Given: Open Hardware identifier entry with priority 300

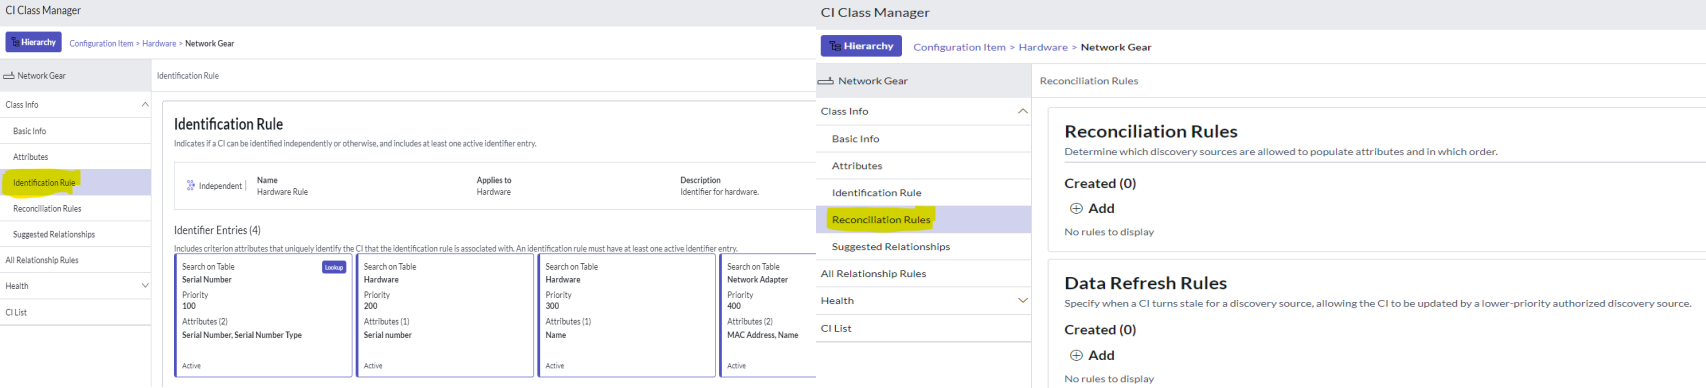Looking at the screenshot, I should [x=627, y=315].
